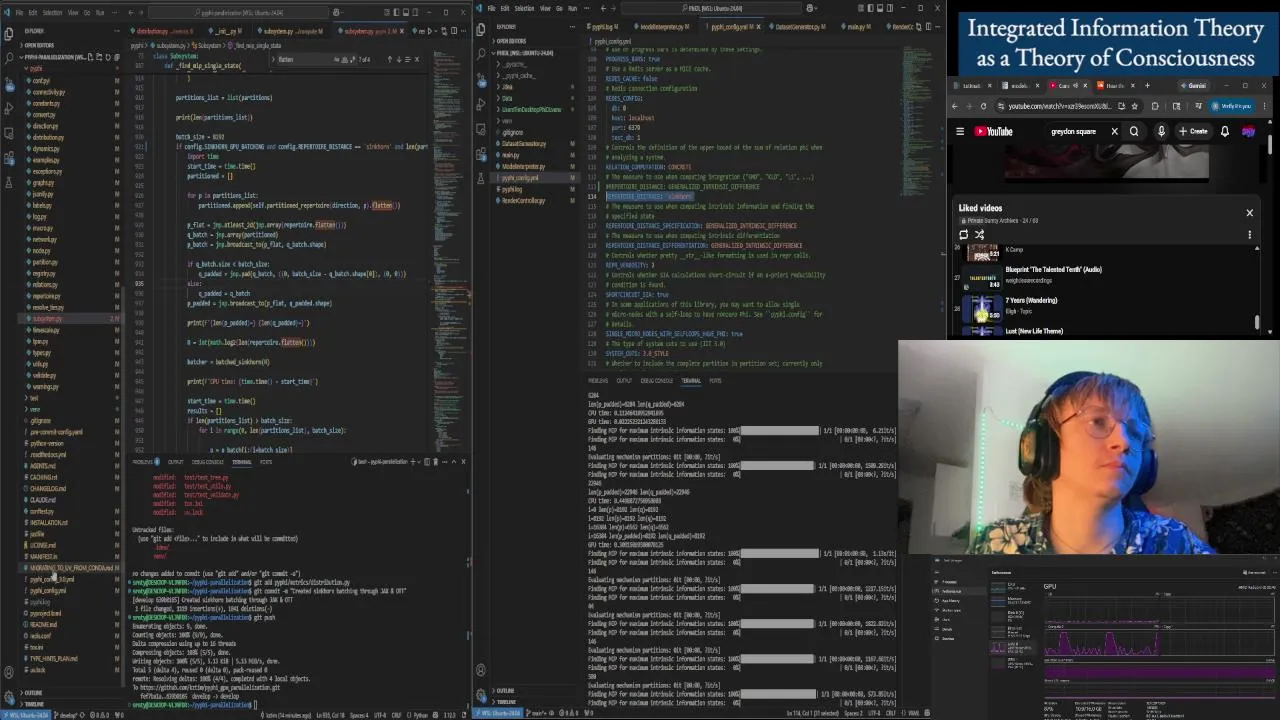Open Liked videos playlist more options
Image resolution: width=1280 pixels, height=720 pixels.
pos(1249,235)
